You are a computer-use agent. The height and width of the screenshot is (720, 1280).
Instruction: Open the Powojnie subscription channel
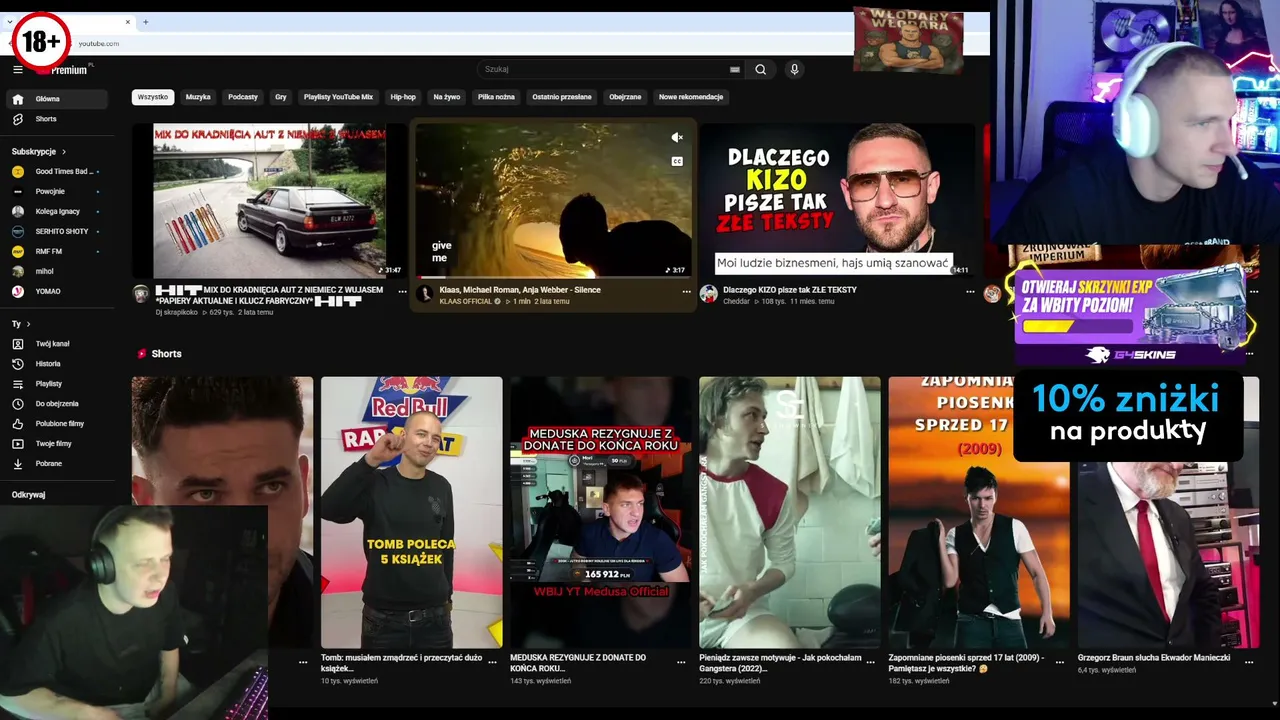[58, 192]
